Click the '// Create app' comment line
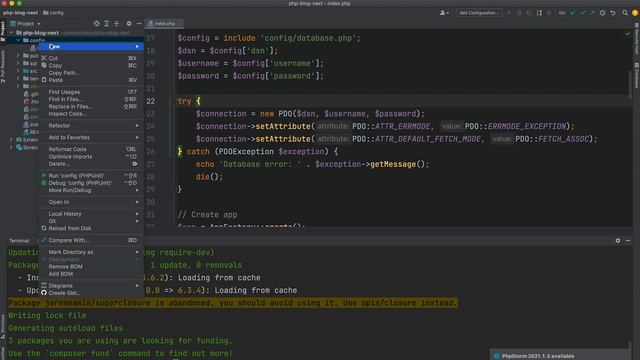This screenshot has width=640, height=360. tap(207, 215)
